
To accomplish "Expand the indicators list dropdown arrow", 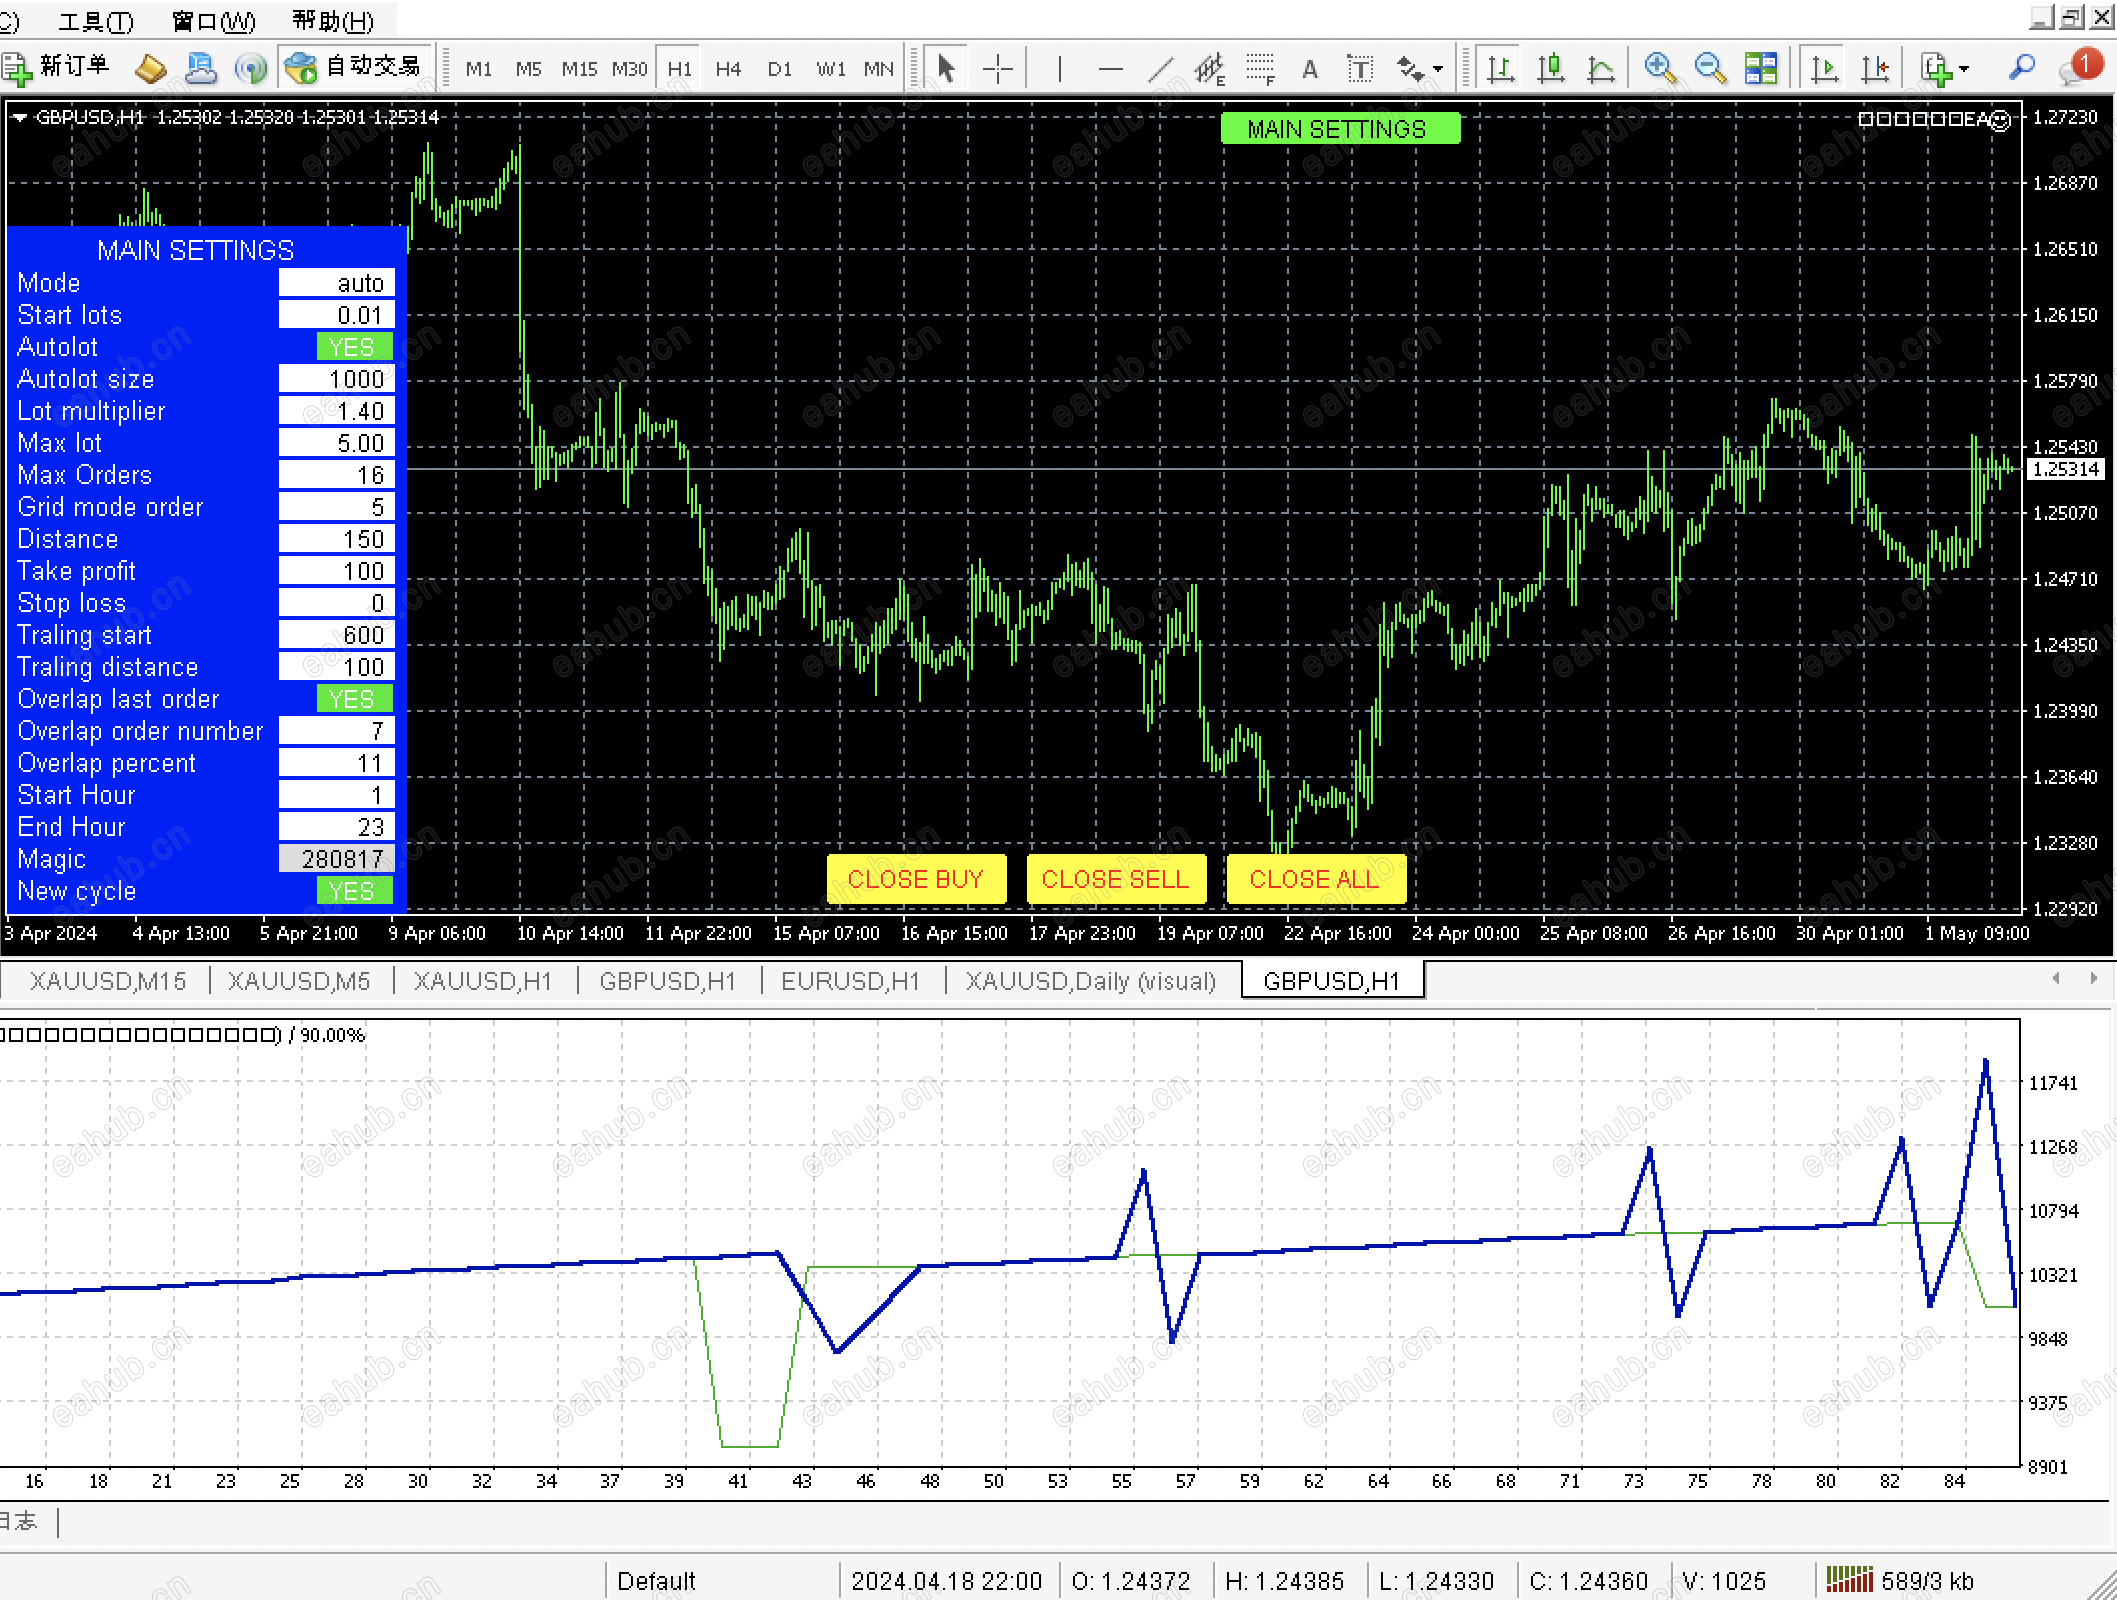I will pyautogui.click(x=1964, y=69).
